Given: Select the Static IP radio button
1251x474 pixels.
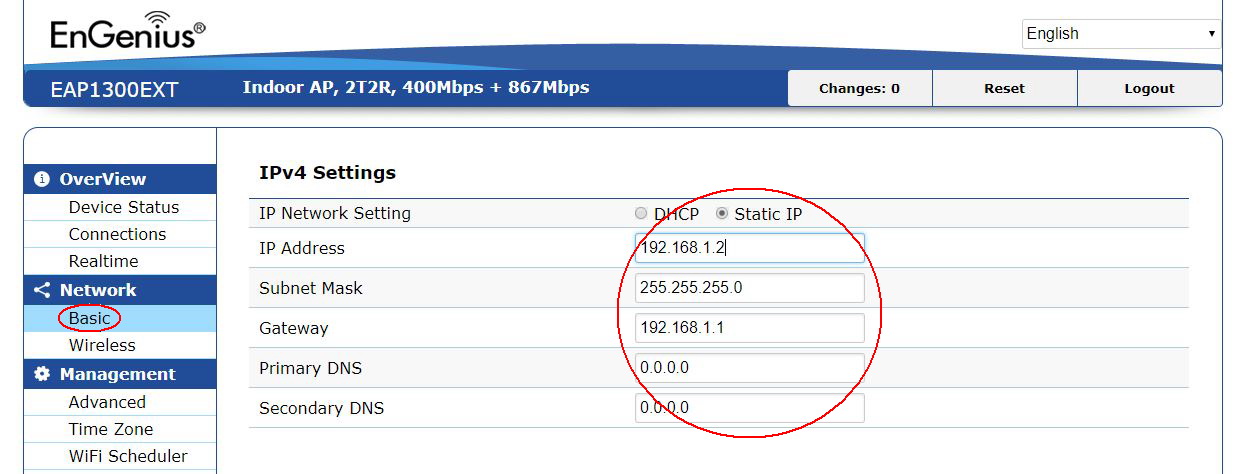Looking at the screenshot, I should pos(722,214).
